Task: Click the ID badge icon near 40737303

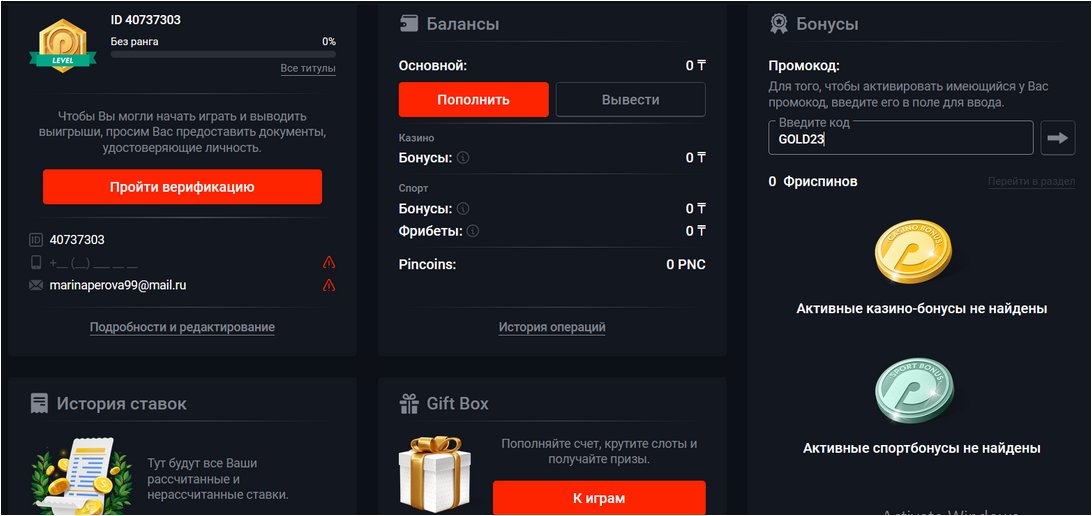Action: coord(36,240)
